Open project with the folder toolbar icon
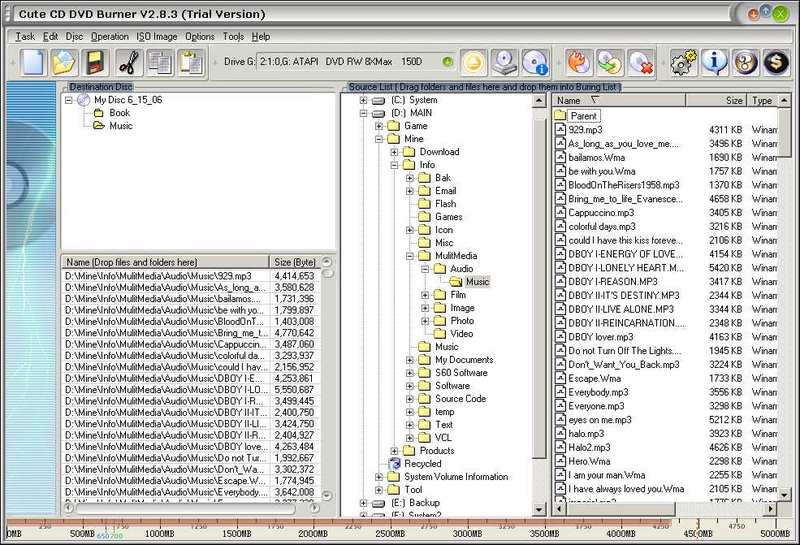800x545 pixels. 64,63
